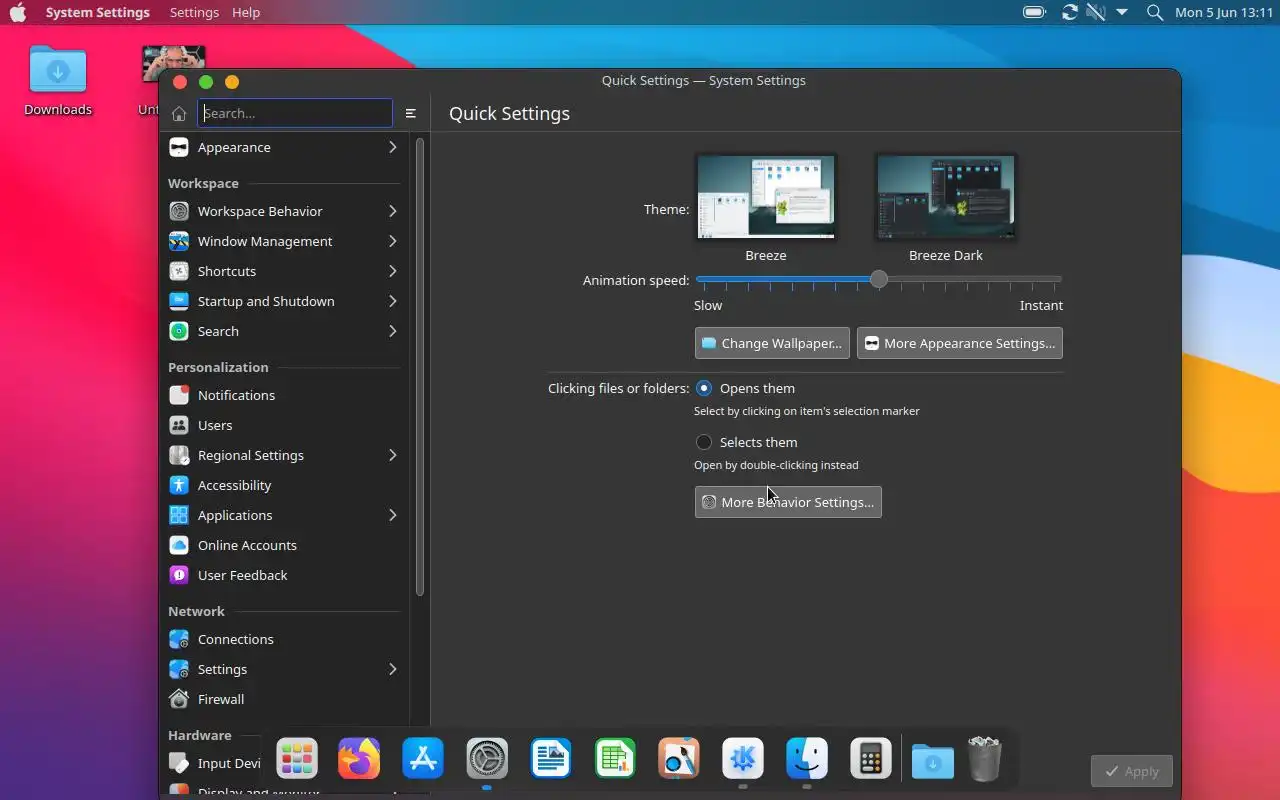
Task: Click the Online Accounts cloud icon
Action: (179, 545)
